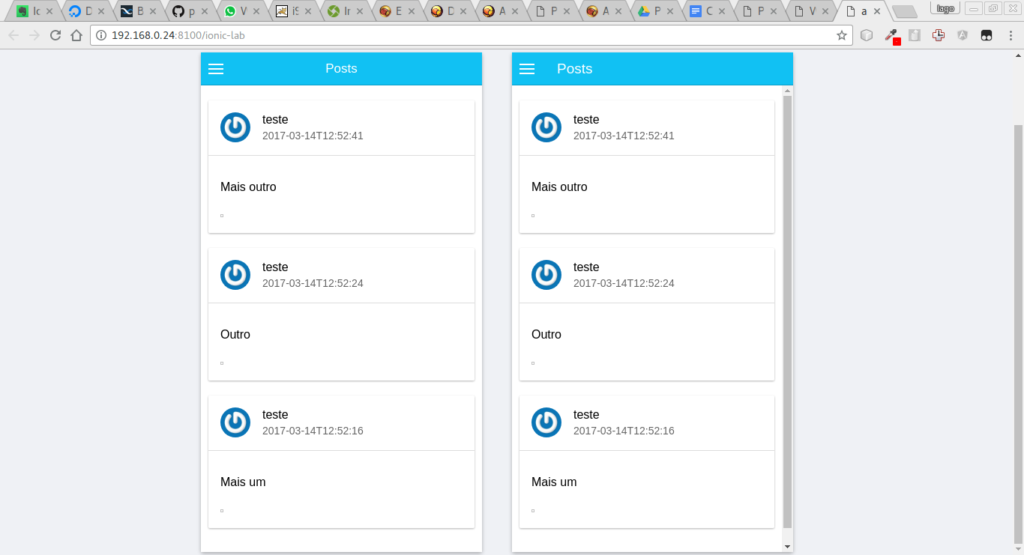
Task: Click the down arrow on the right panel's scrollbar
Action: pos(787,546)
